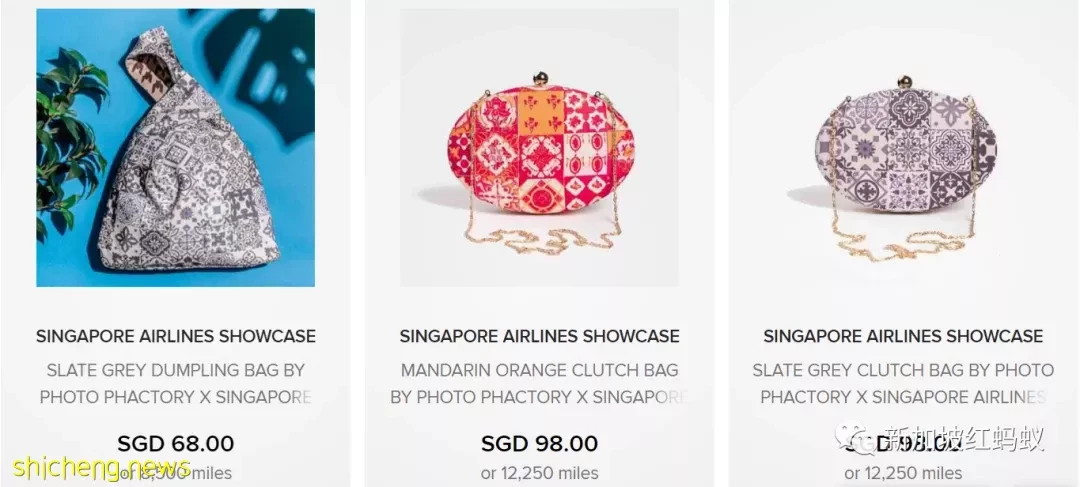Click the green plant in the dumpling bag photo
1080x487 pixels.
click(69, 138)
